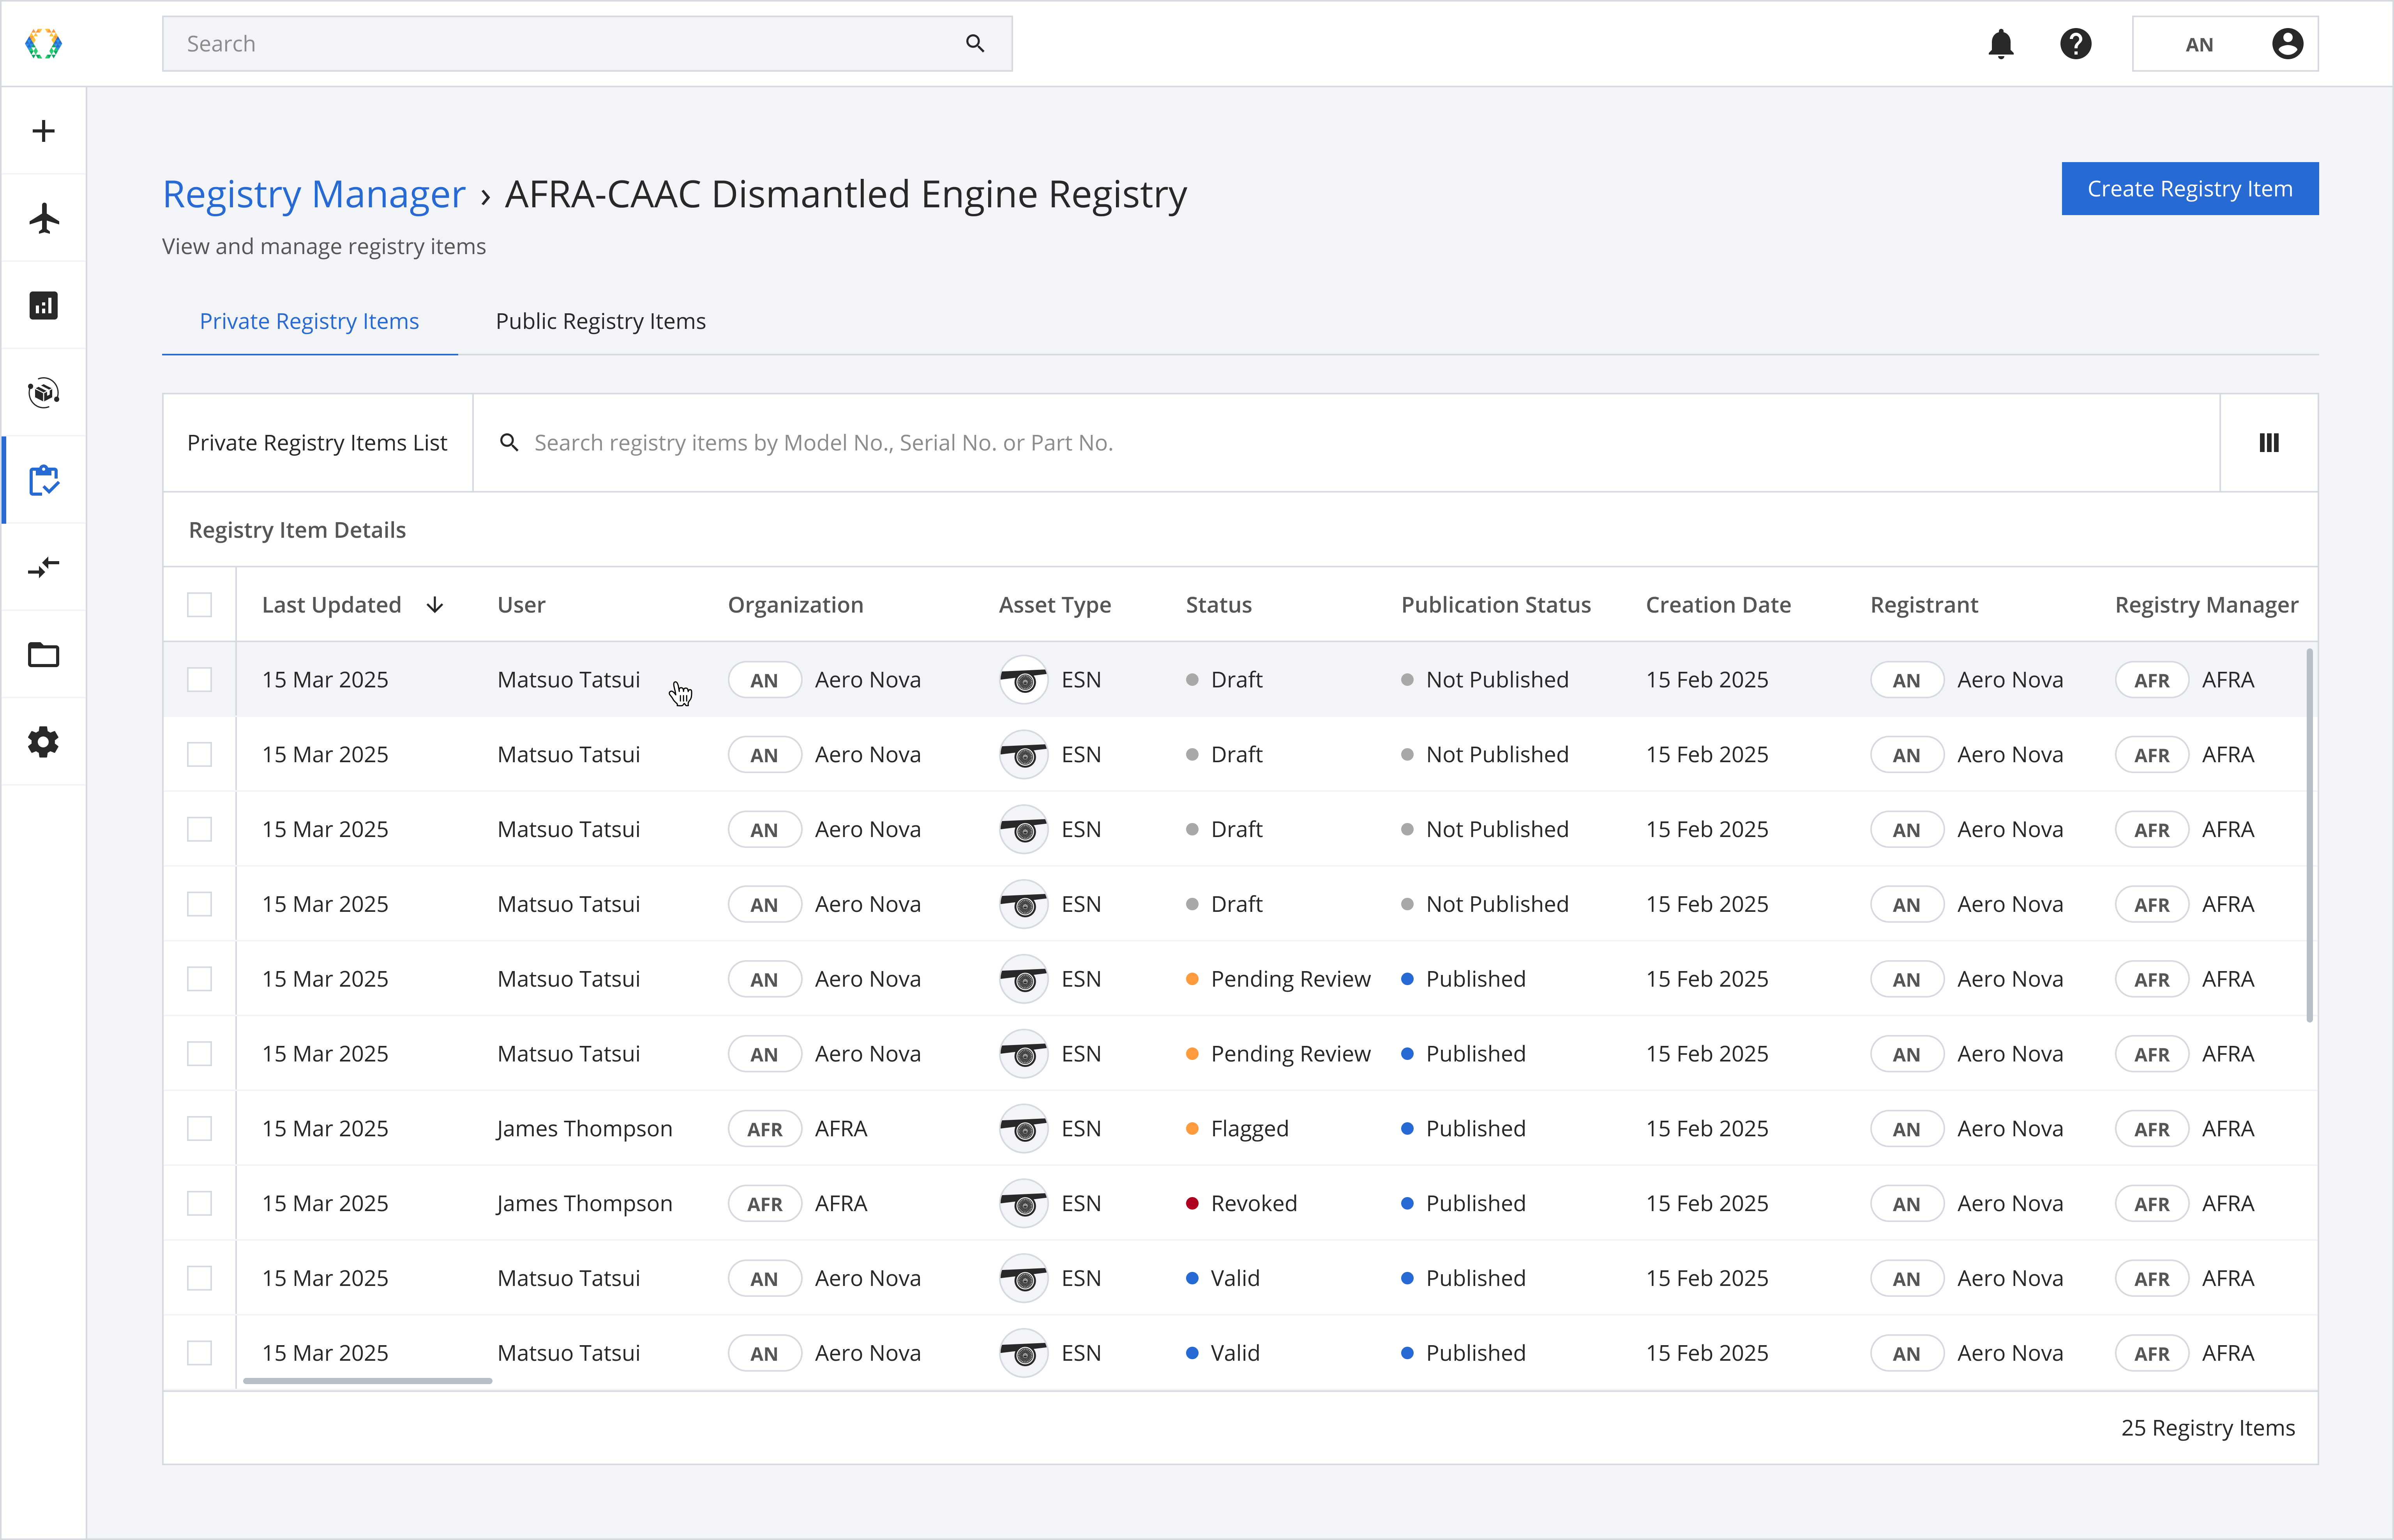
Task: Open the aircraft icon in sidebar
Action: point(43,218)
